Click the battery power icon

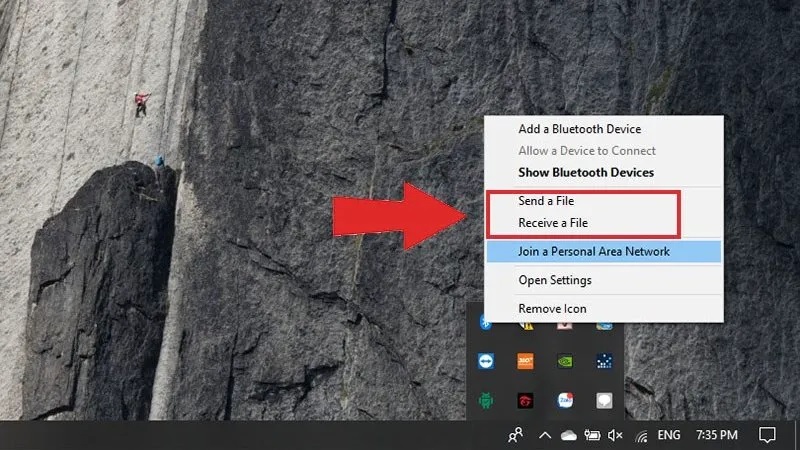591,435
